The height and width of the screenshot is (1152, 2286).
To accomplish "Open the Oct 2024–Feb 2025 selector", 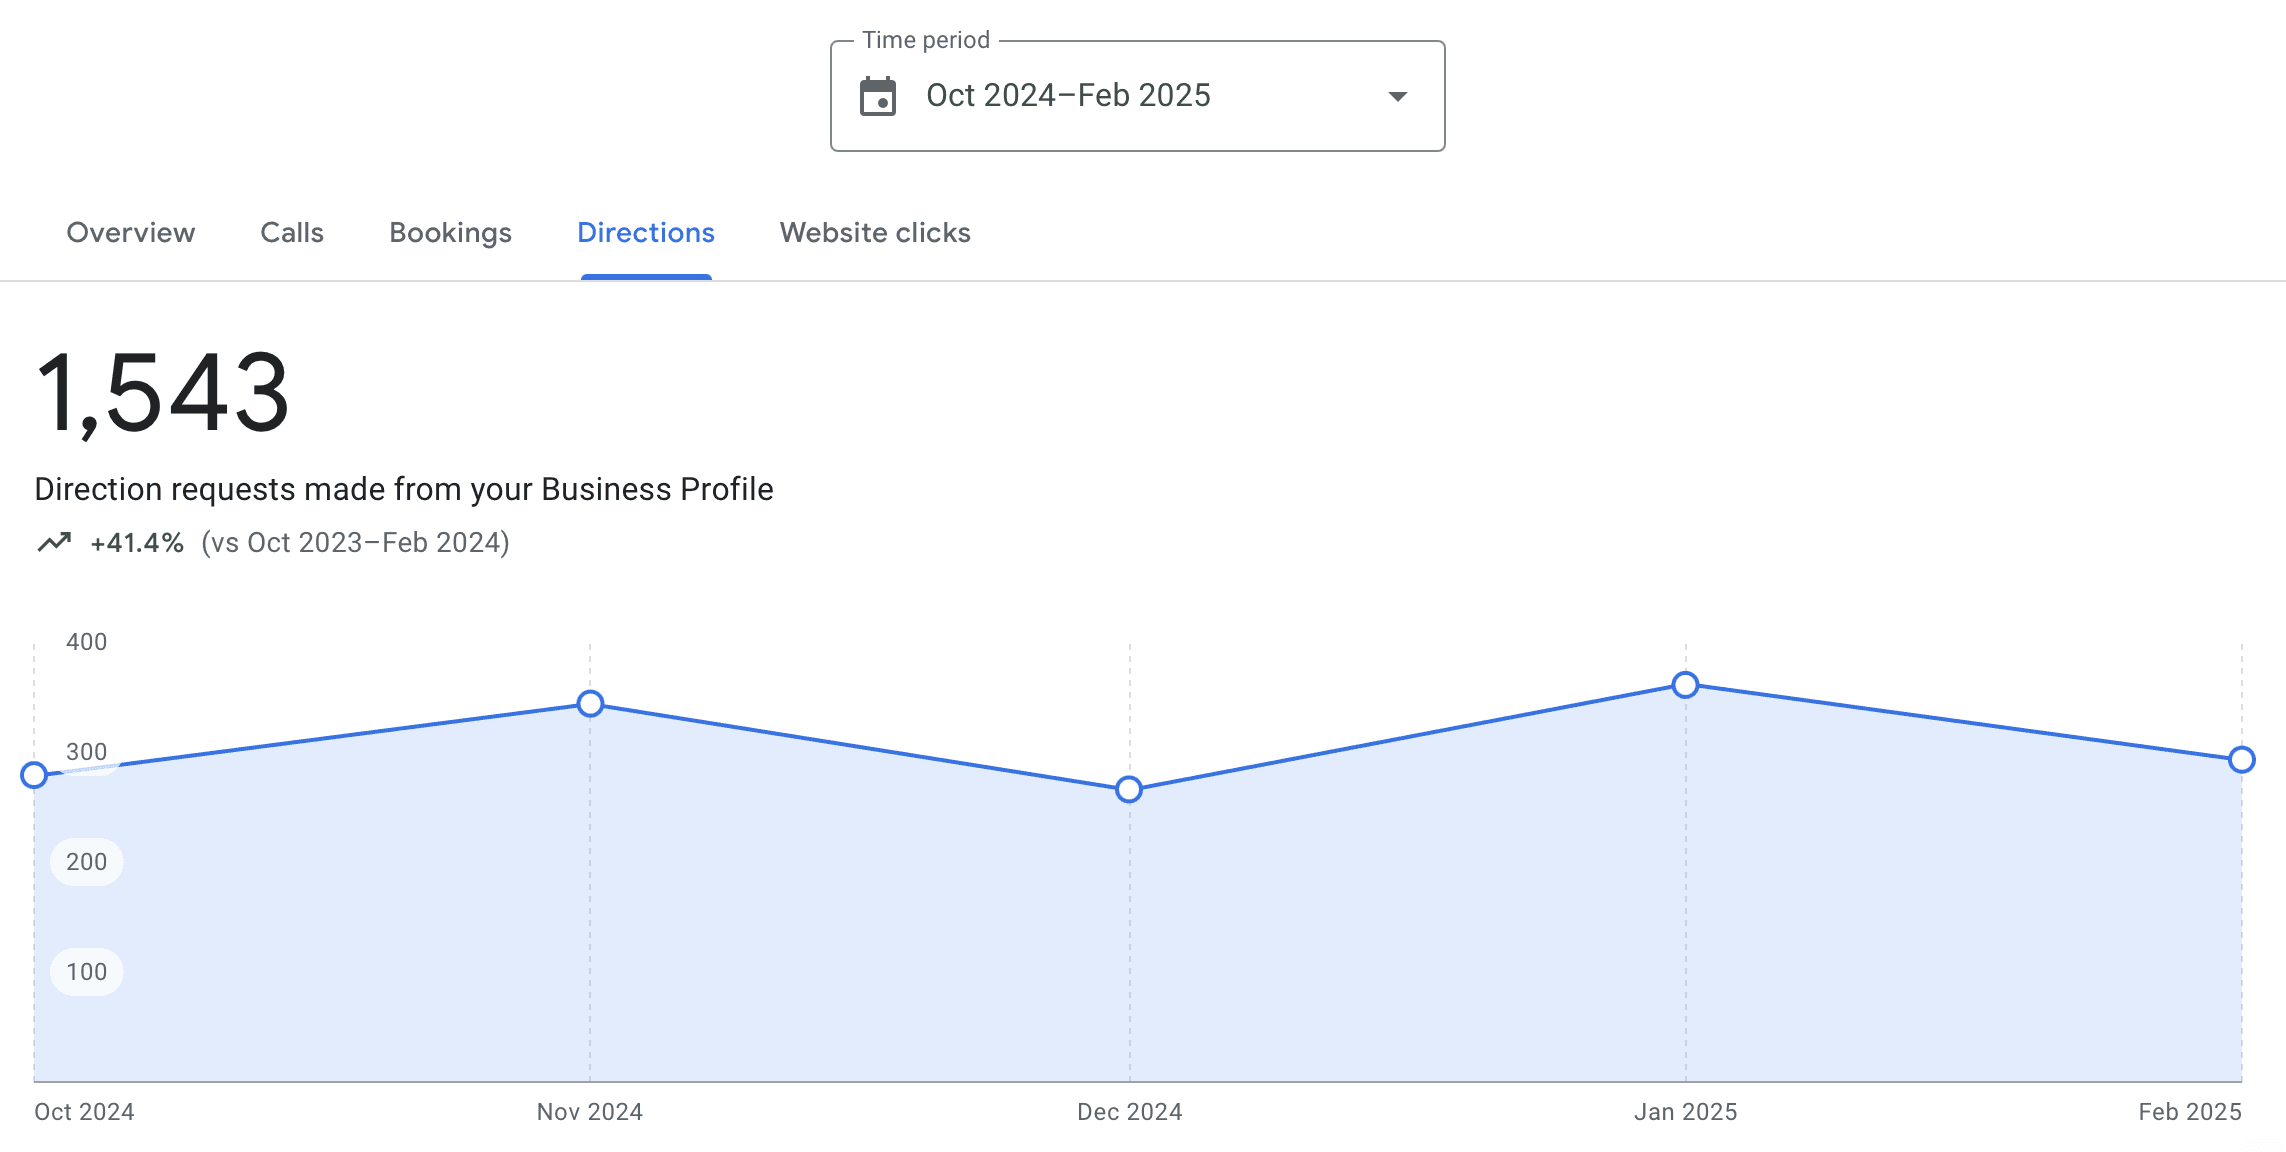I will click(x=1137, y=96).
